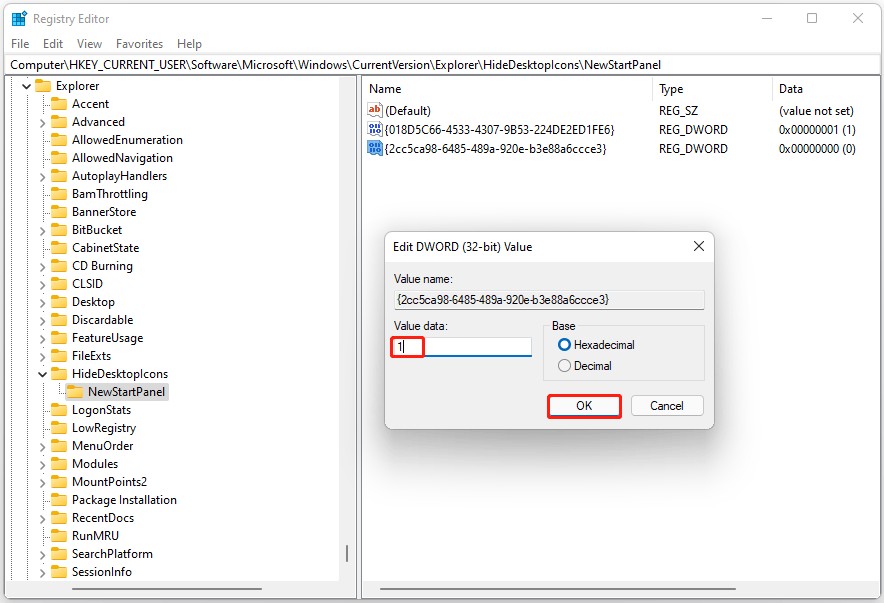This screenshot has height=603, width=884.
Task: Click the FeatureUsage folder icon
Action: 59,338
